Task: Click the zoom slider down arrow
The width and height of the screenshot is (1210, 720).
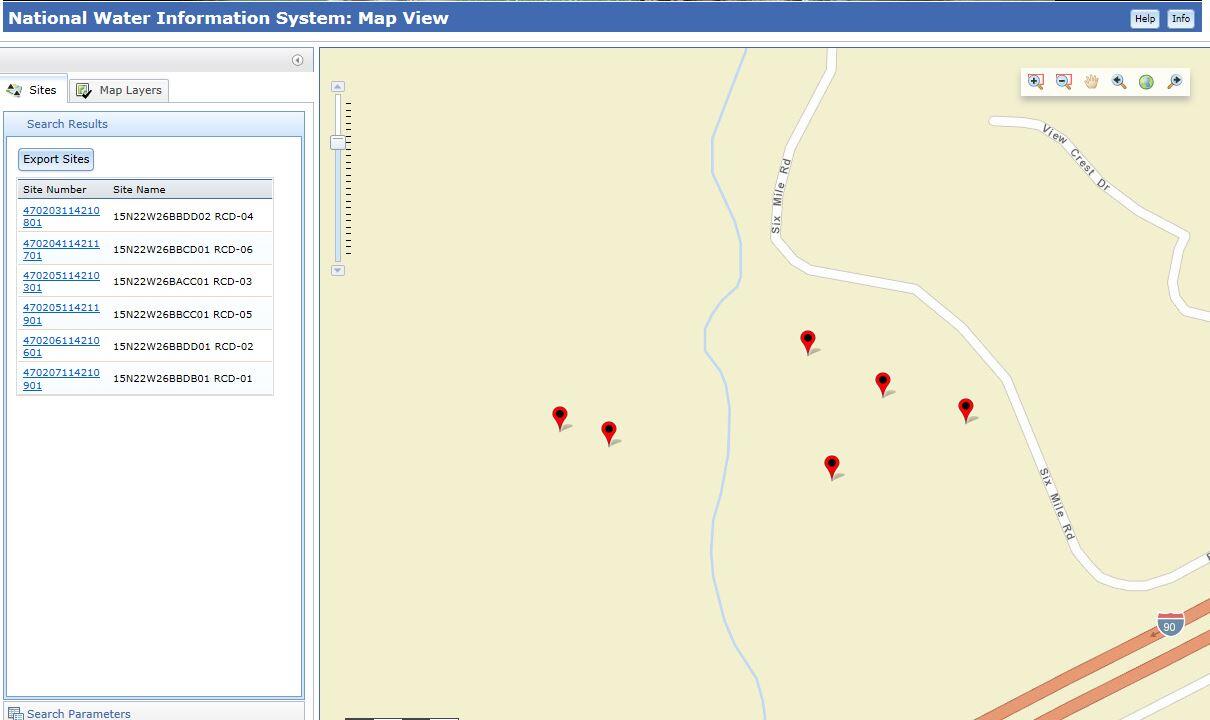Action: (338, 270)
